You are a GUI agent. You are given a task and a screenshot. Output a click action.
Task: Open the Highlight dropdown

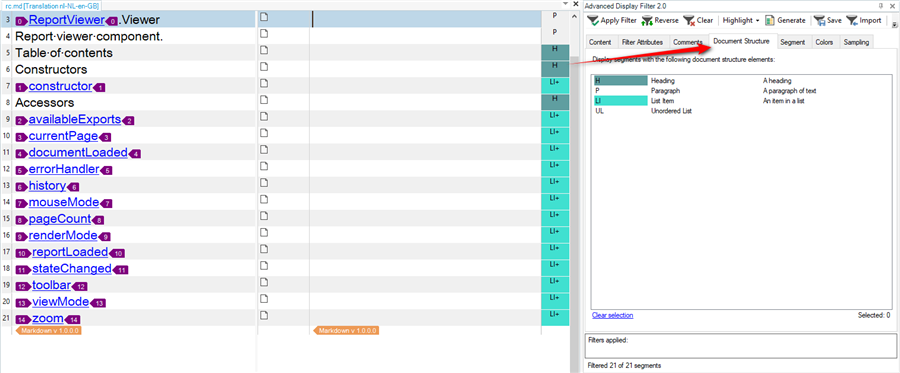(741, 20)
